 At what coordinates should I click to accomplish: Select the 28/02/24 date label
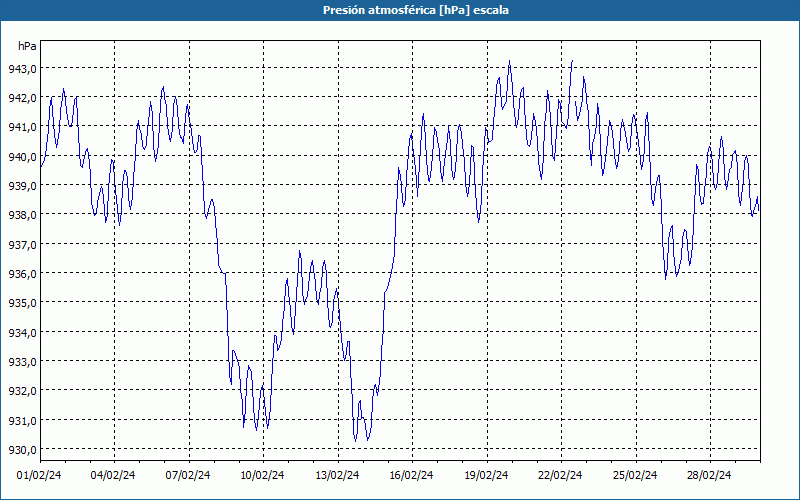click(709, 475)
